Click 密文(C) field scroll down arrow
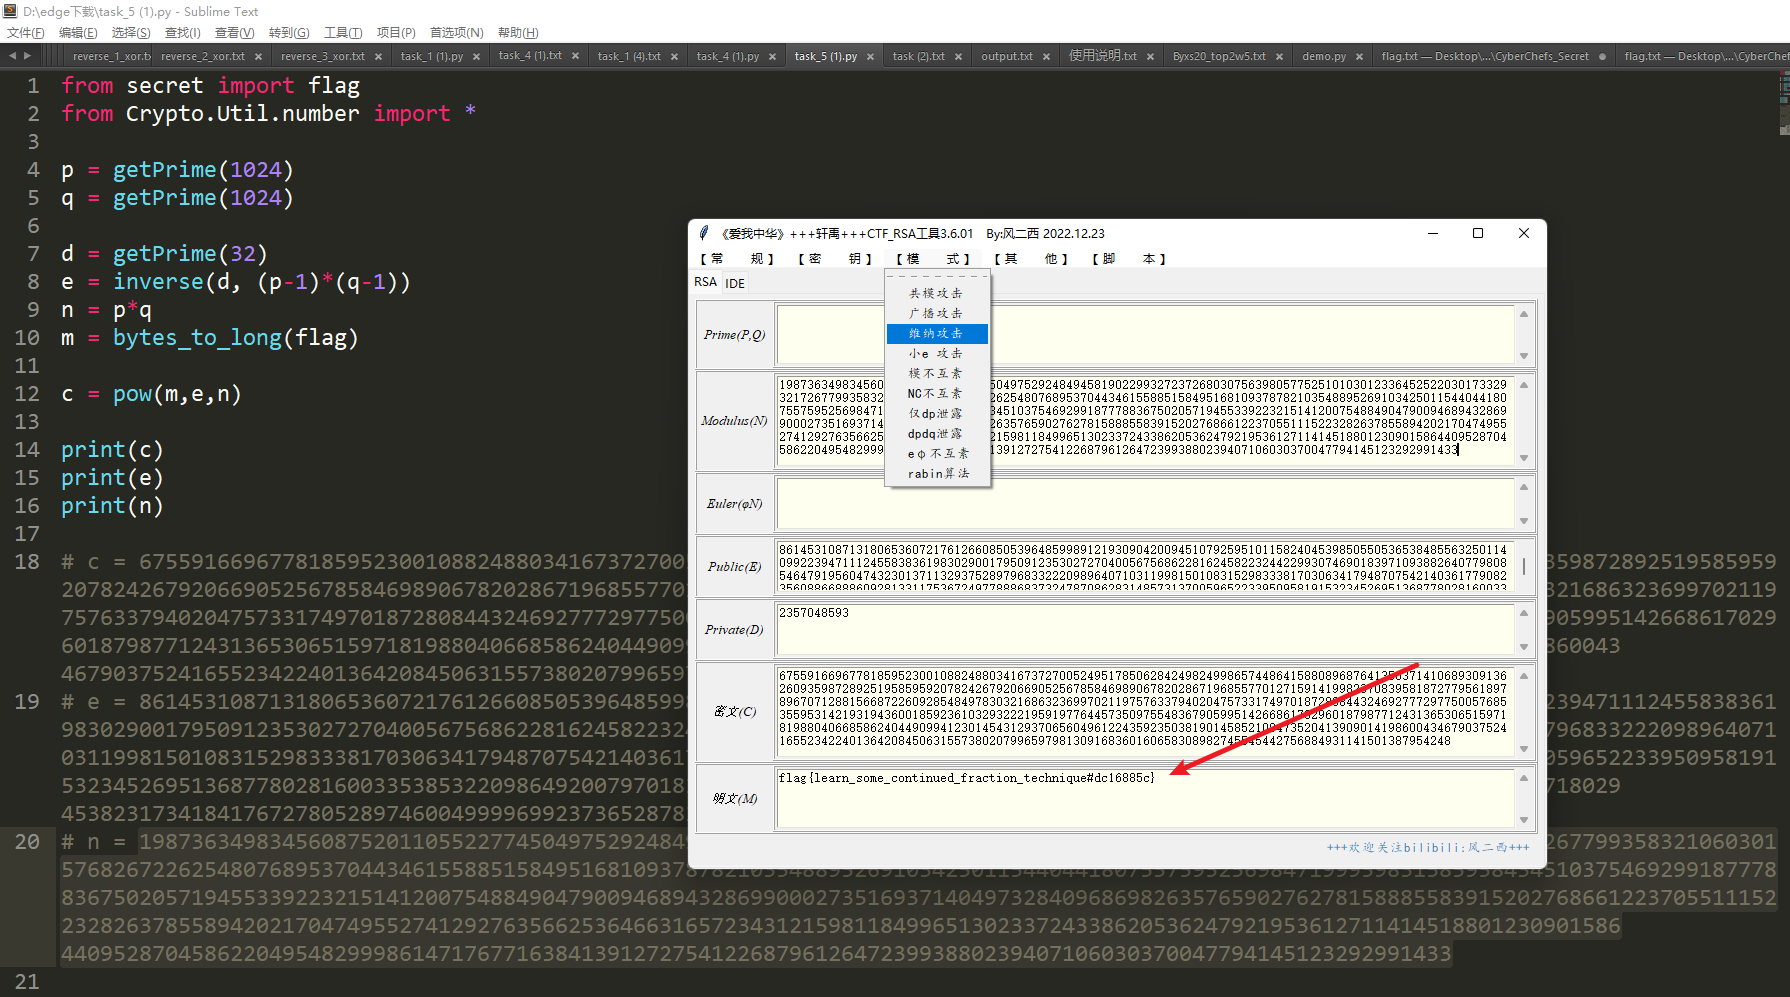 point(1524,748)
